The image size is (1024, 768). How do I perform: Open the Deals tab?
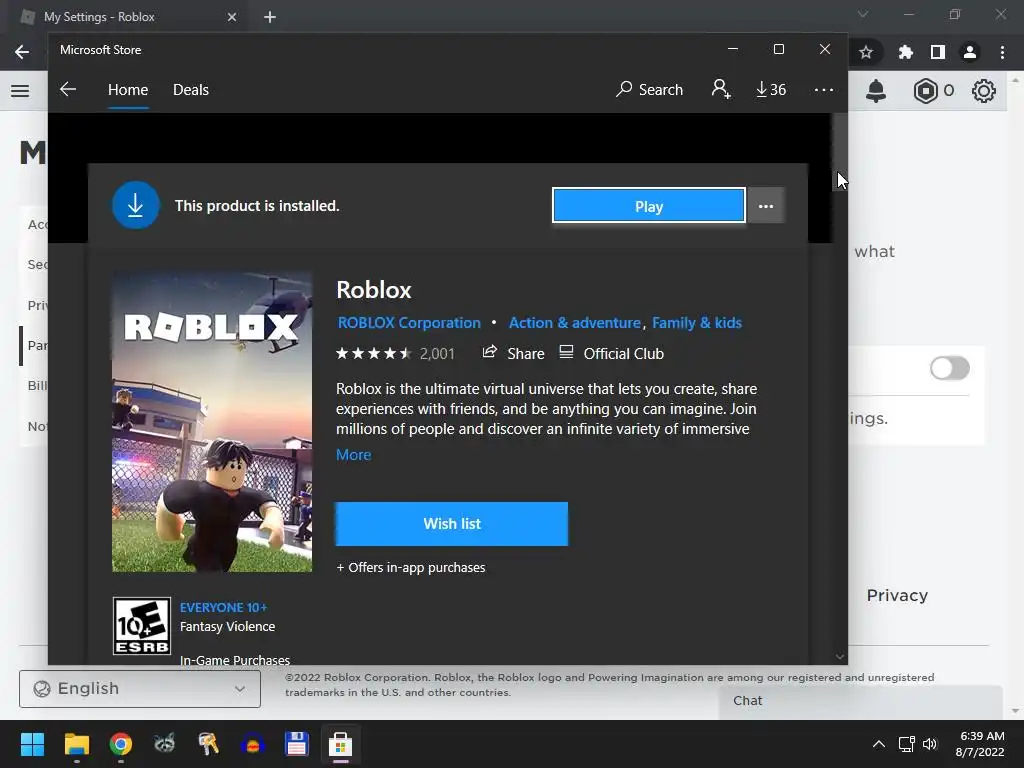(191, 89)
